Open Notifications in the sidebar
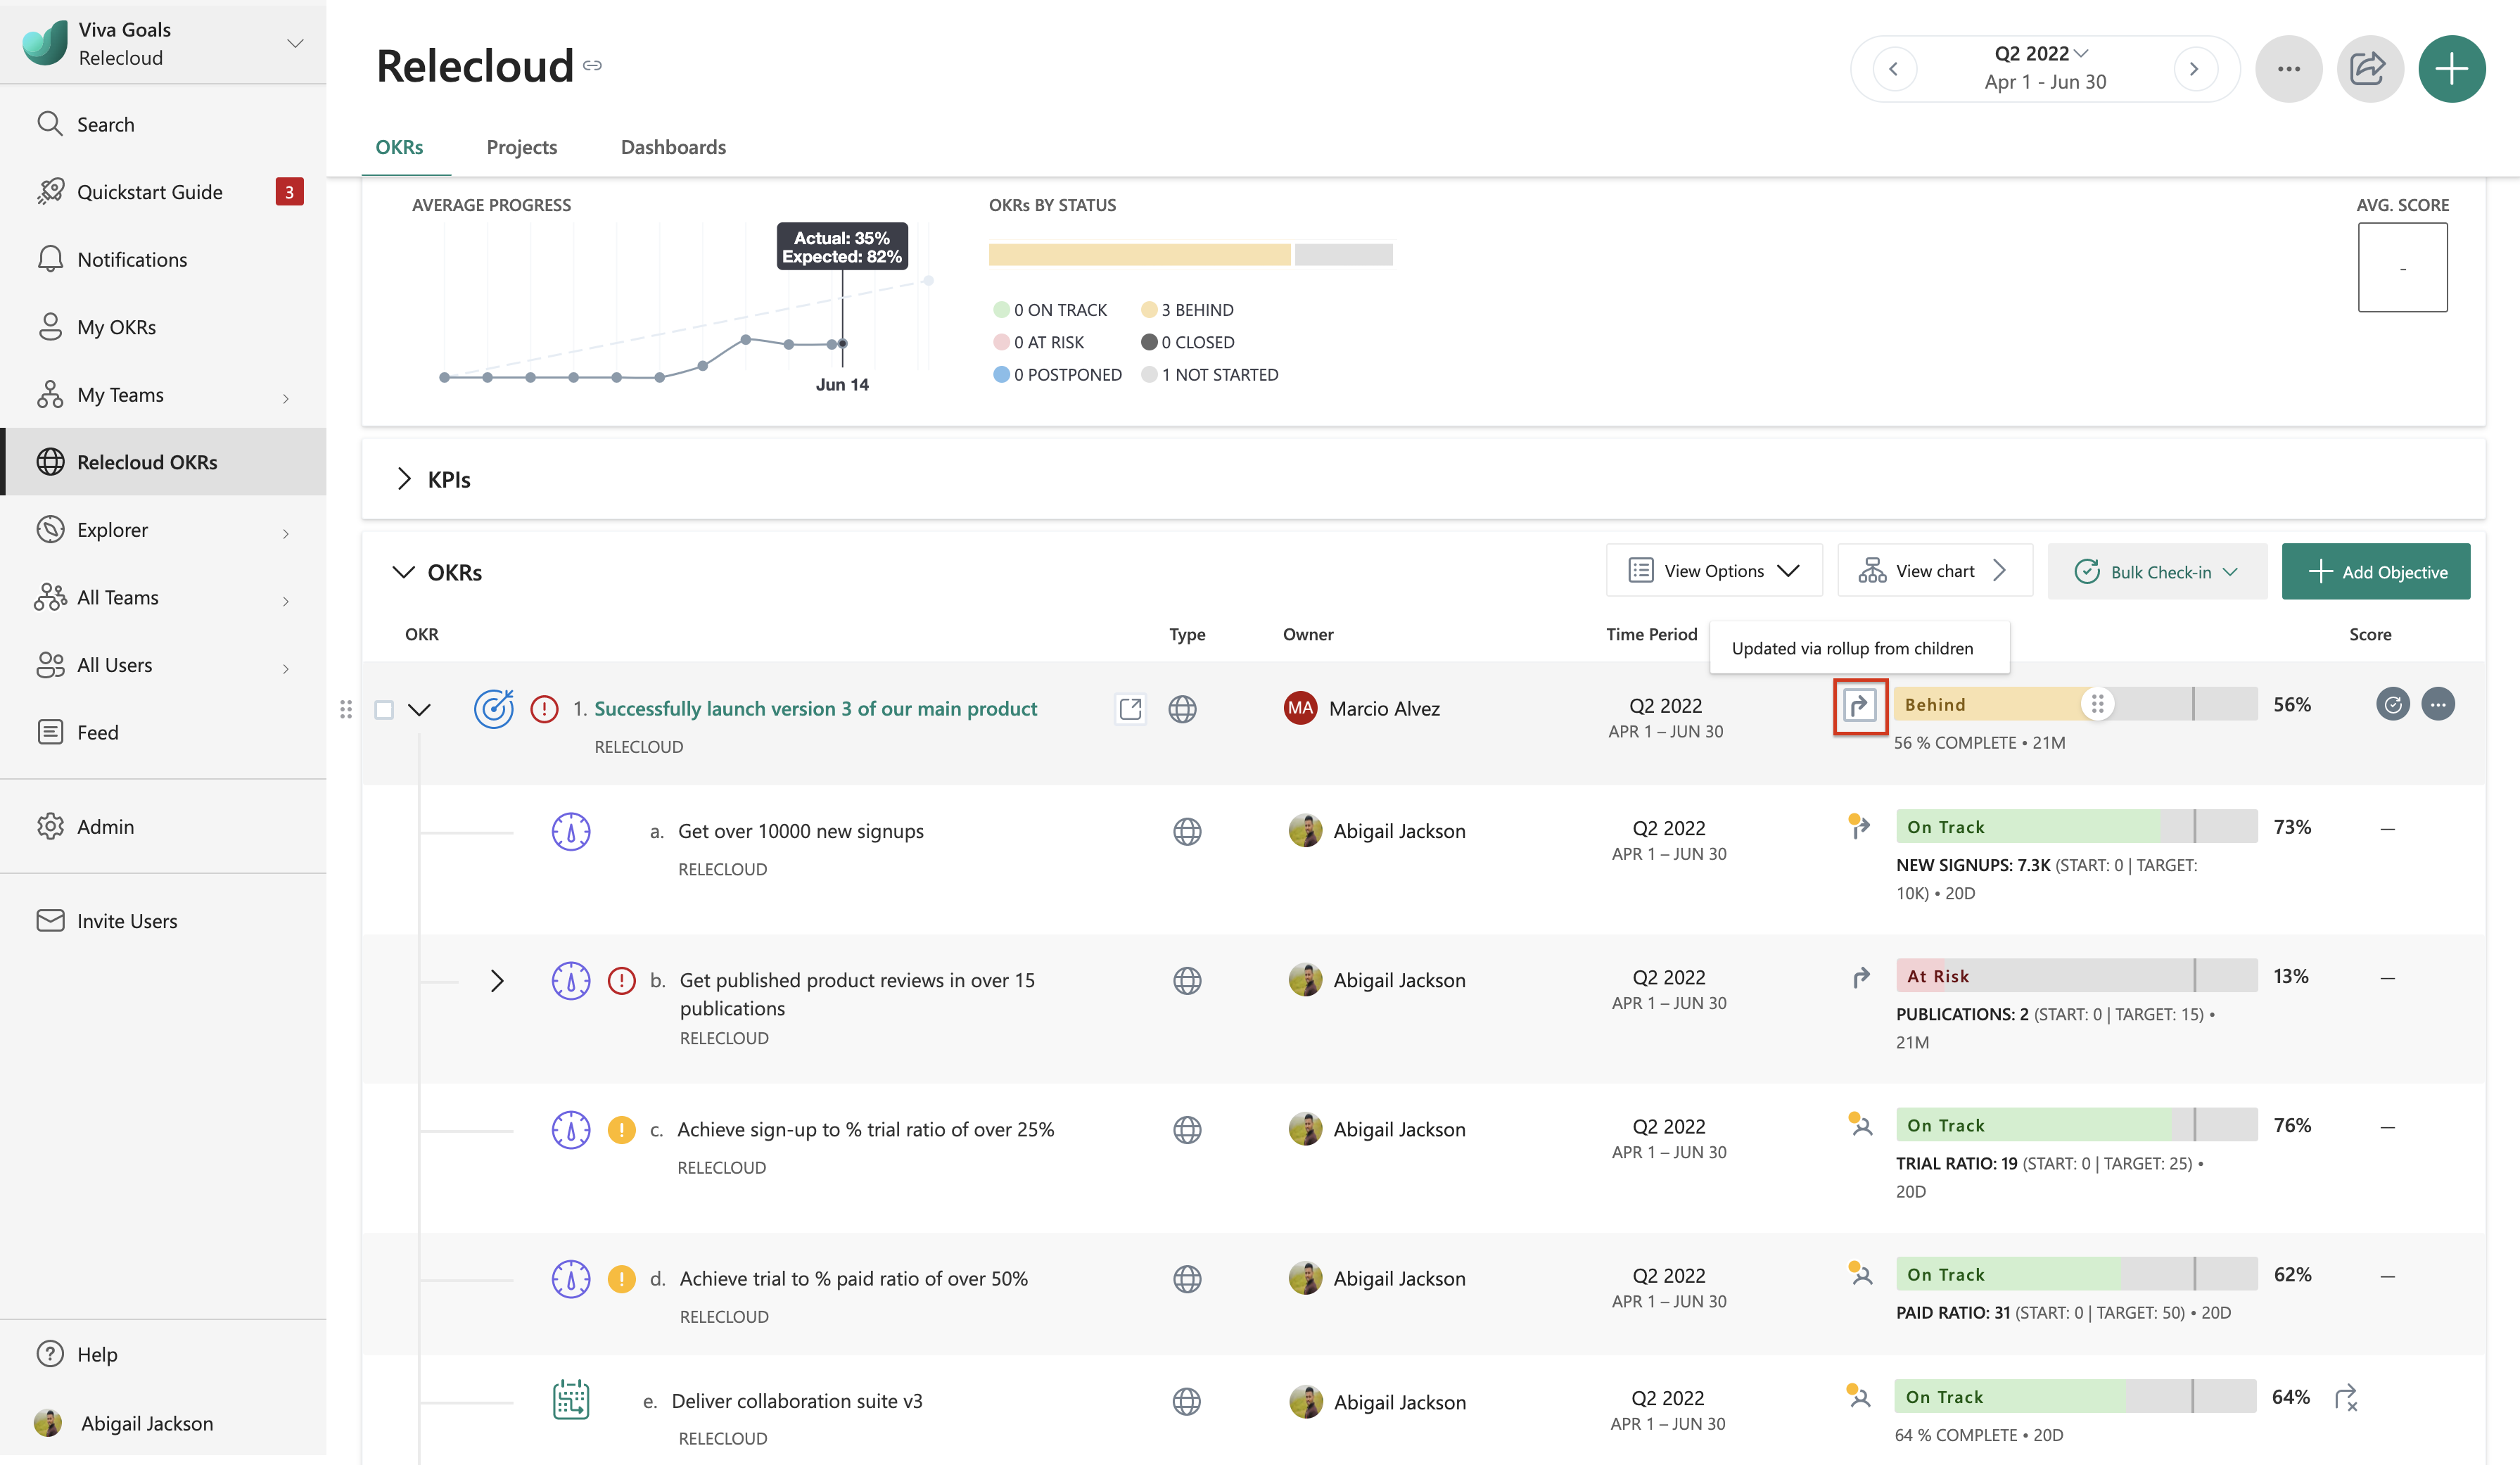This screenshot has height=1465, width=2520. click(132, 260)
